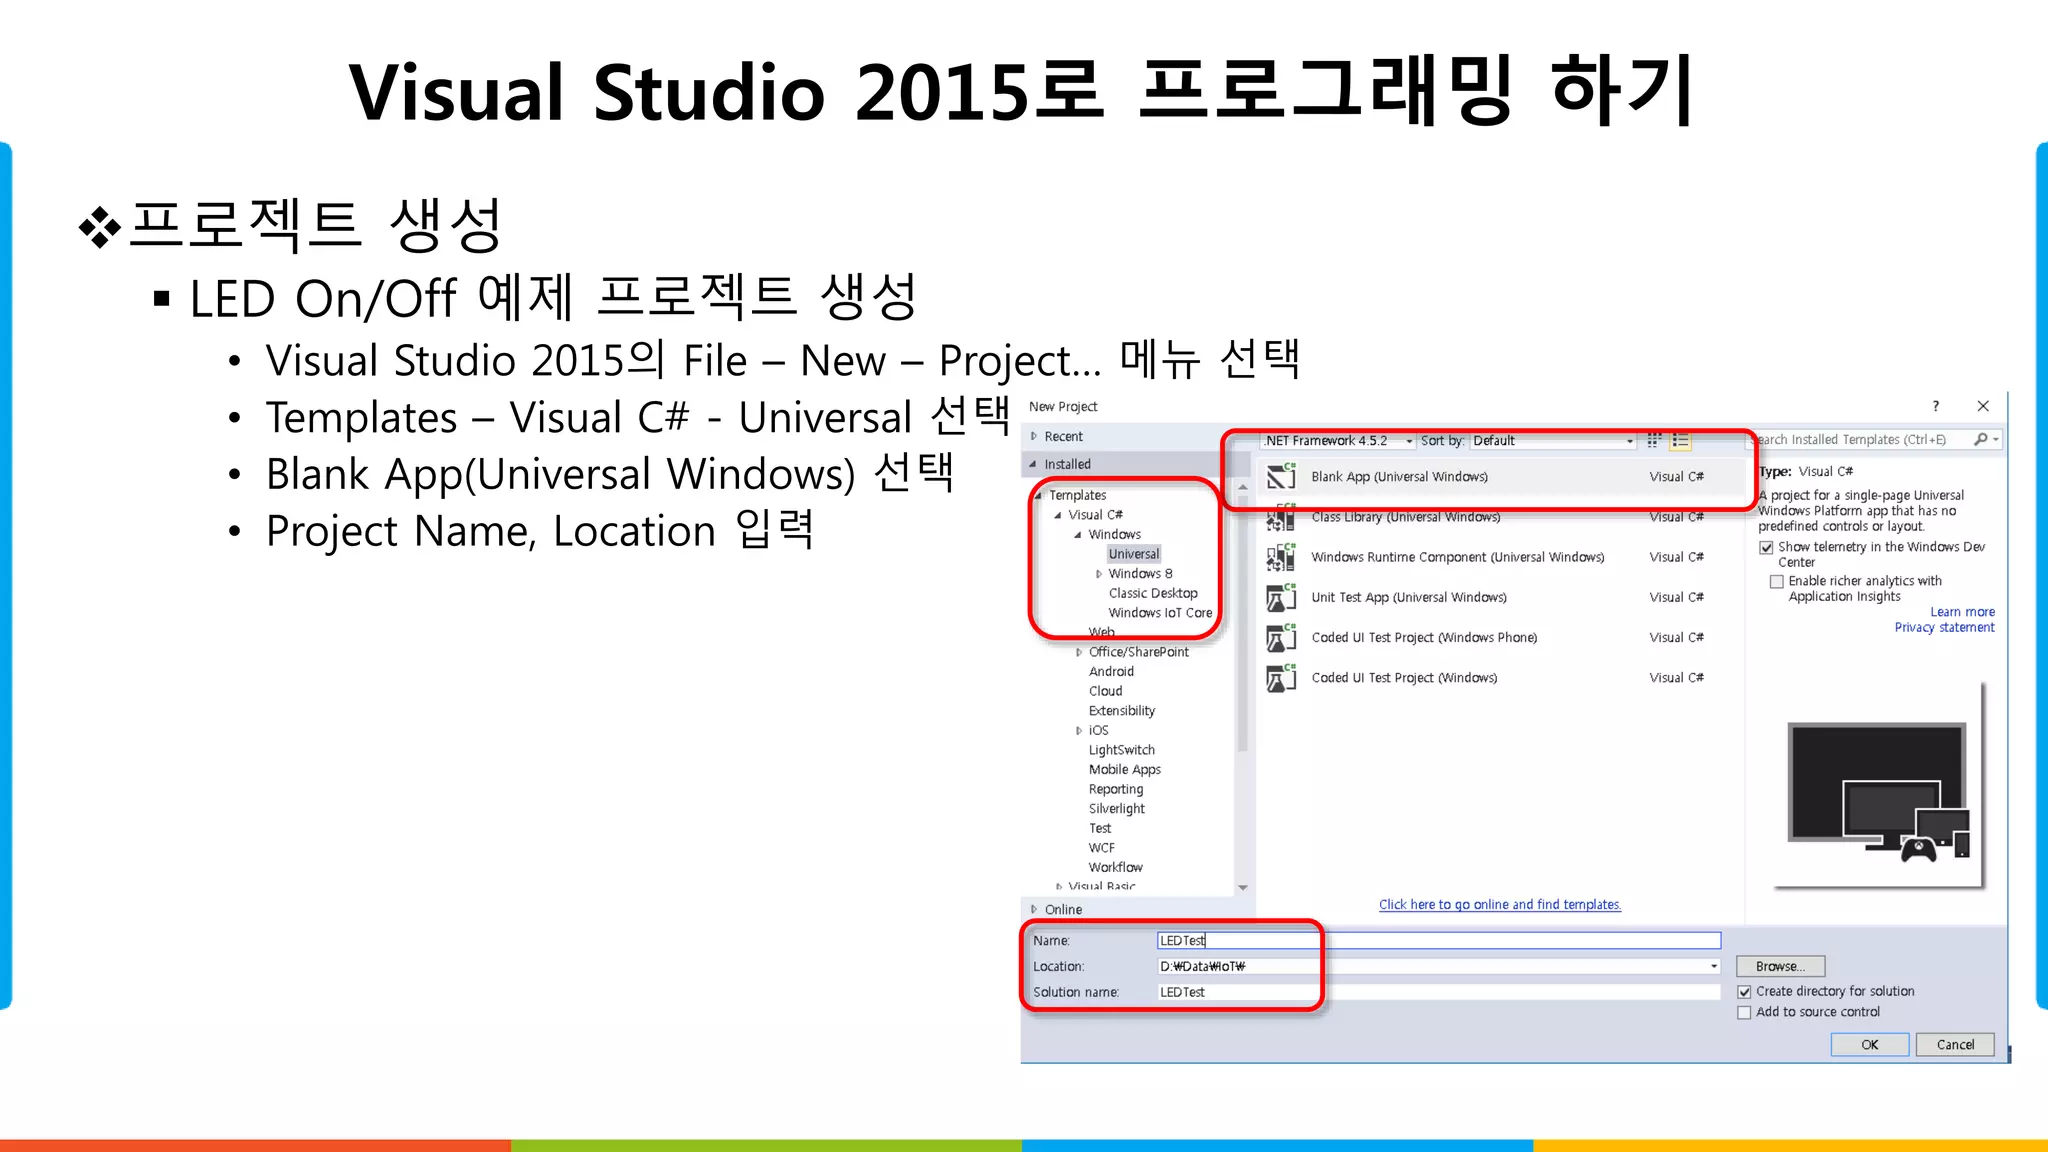
Task: Expand the Windows 8 tree node
Action: pos(1098,574)
